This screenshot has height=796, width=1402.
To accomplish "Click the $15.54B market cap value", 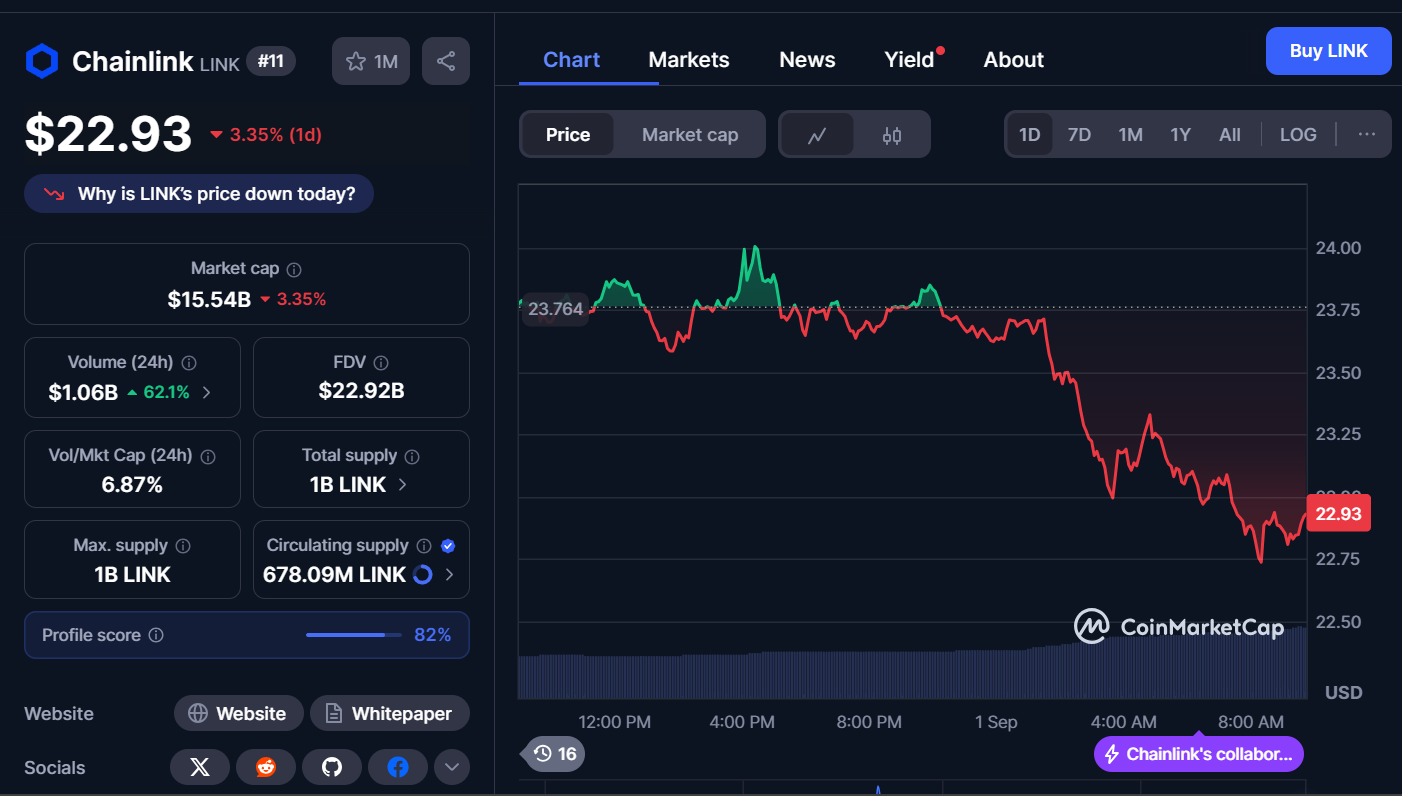I will pyautogui.click(x=209, y=298).
